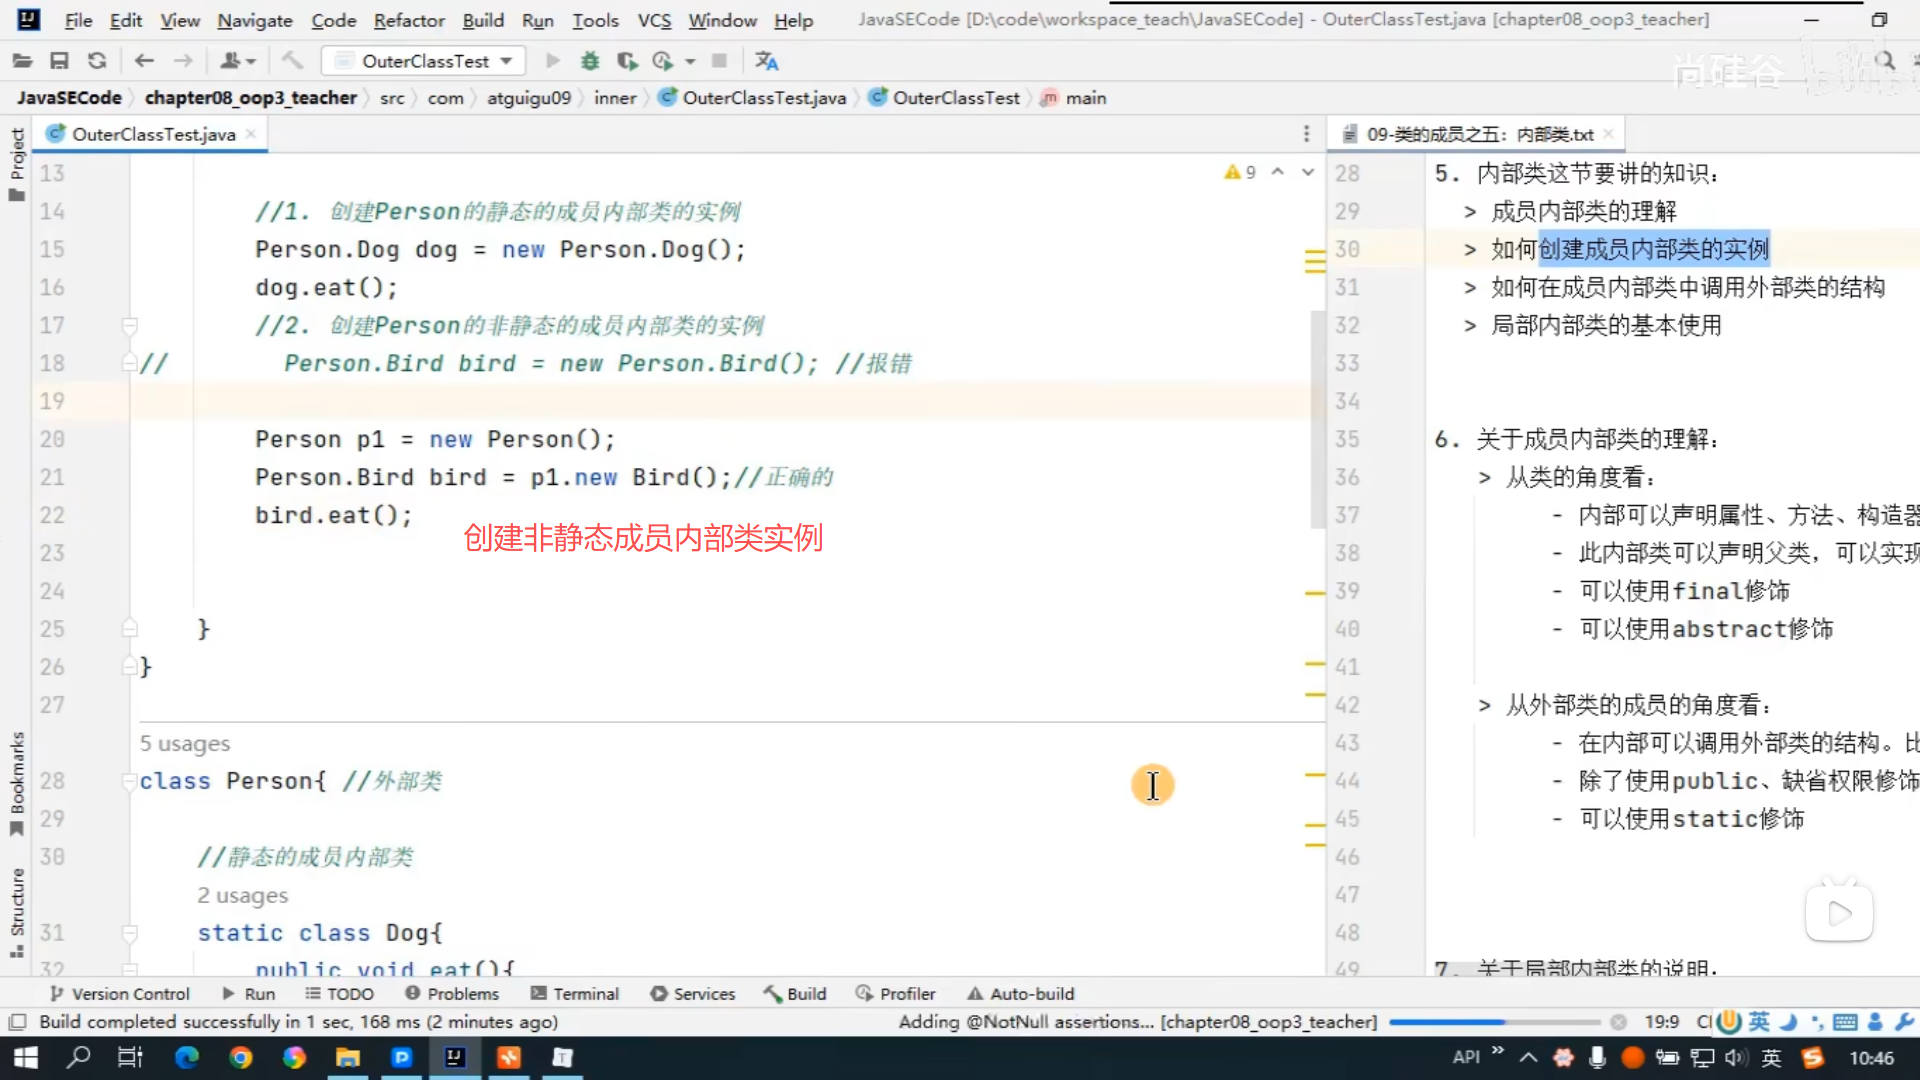Open the Translate toolbar icon
Image resolution: width=1920 pixels, height=1080 pixels.
[x=767, y=61]
